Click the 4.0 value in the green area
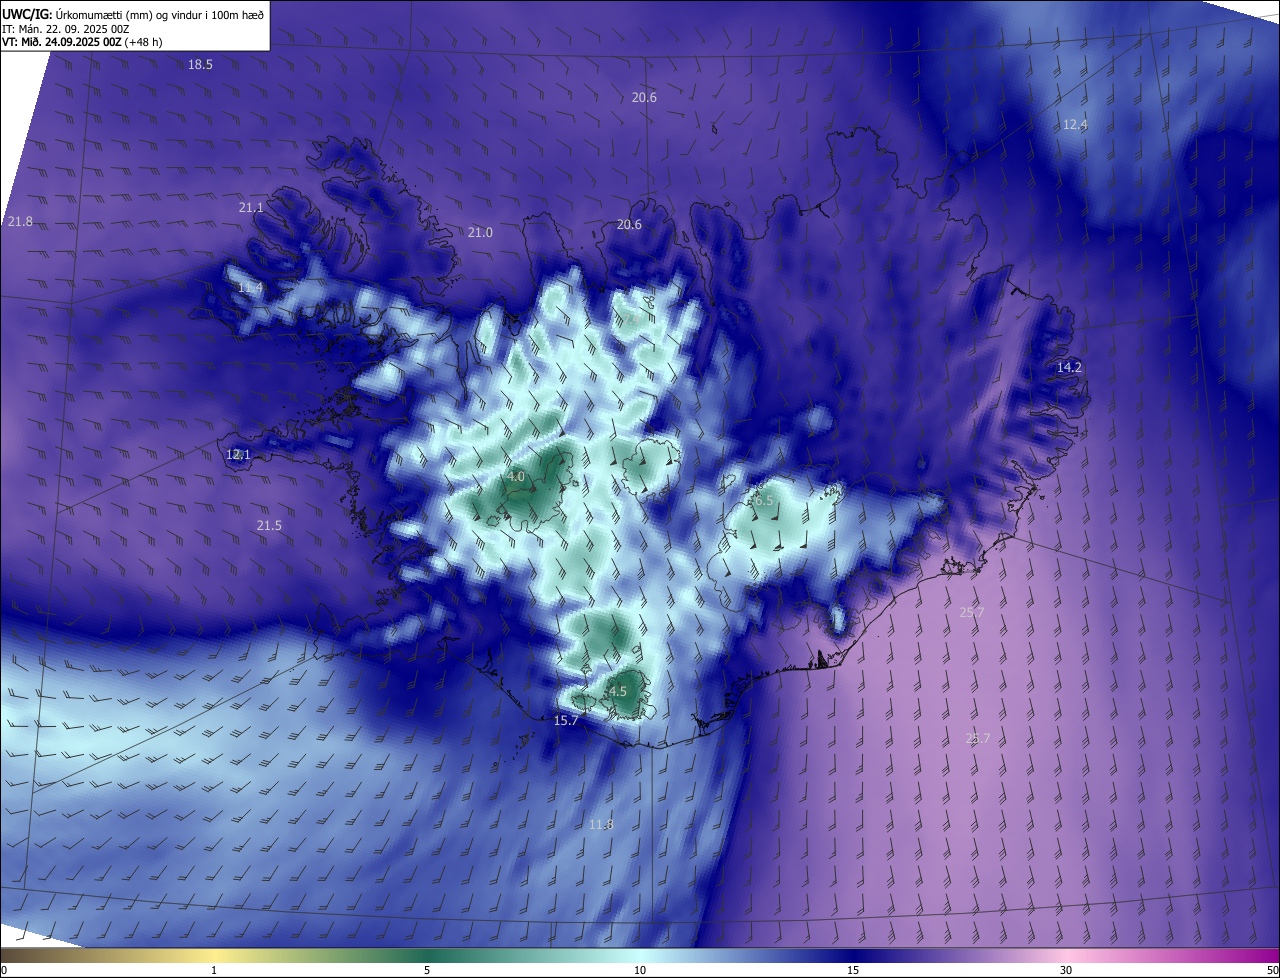 point(516,477)
